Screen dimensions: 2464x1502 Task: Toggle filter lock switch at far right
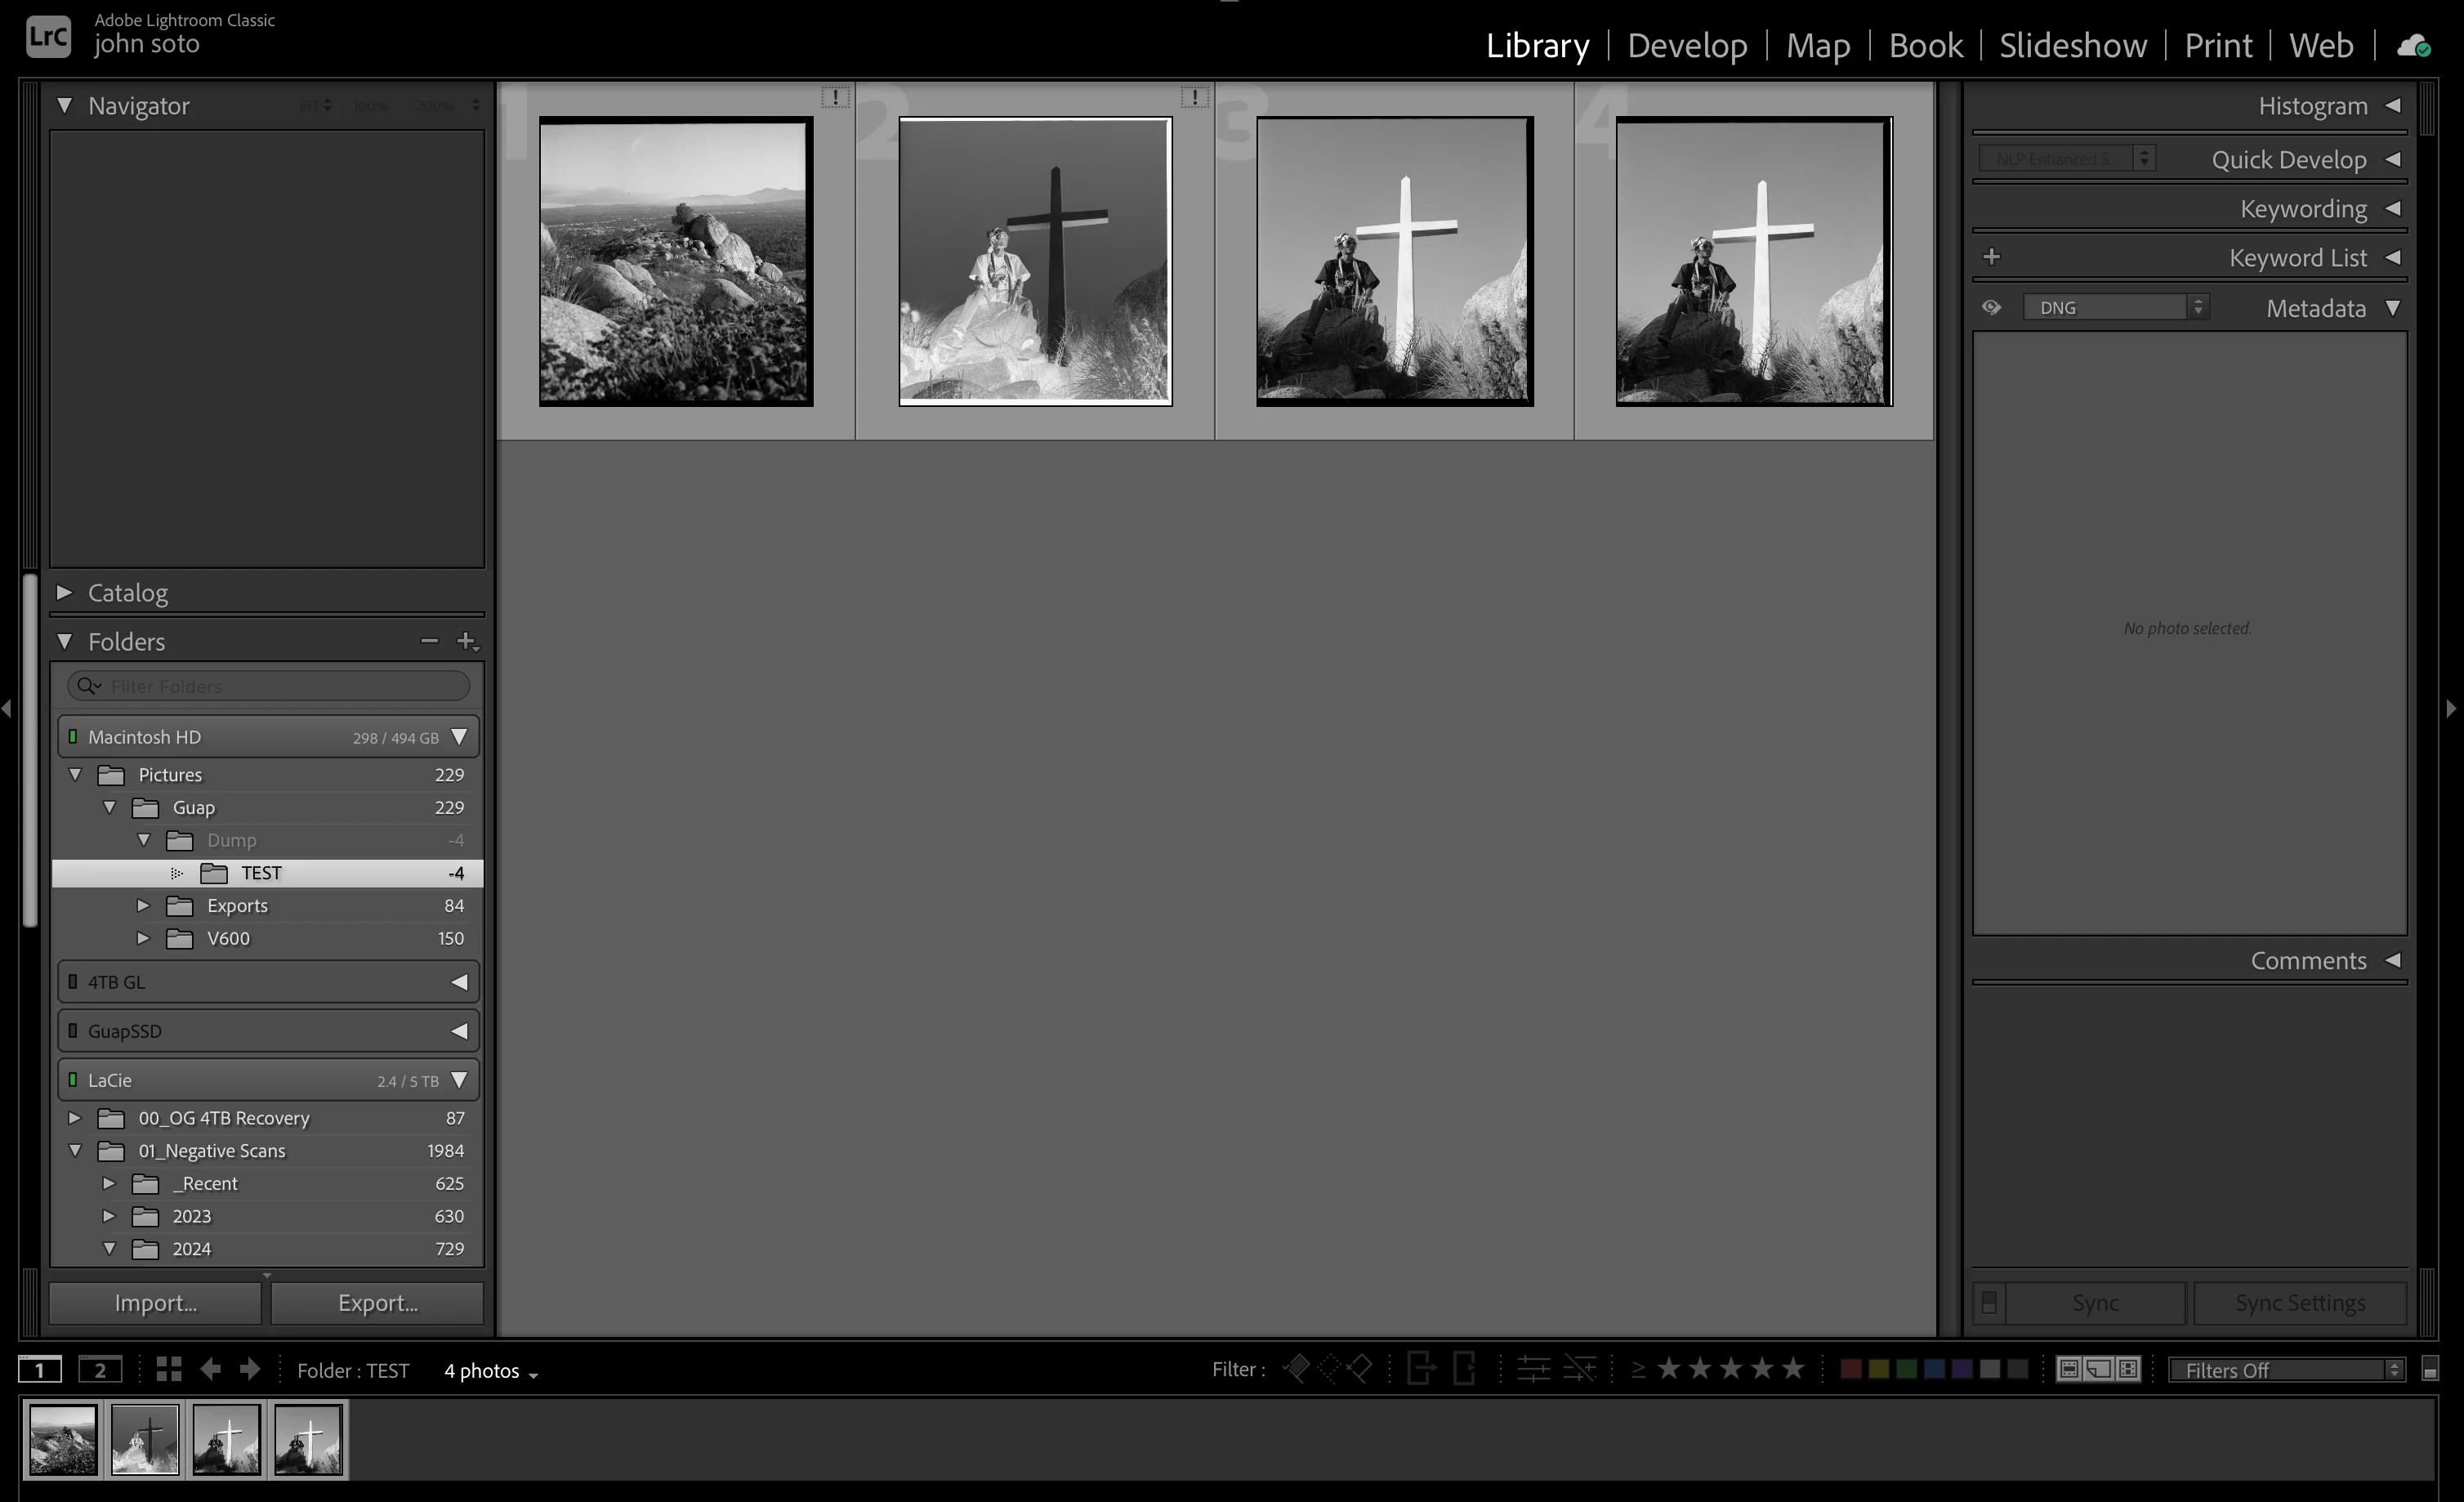pos(2430,1369)
